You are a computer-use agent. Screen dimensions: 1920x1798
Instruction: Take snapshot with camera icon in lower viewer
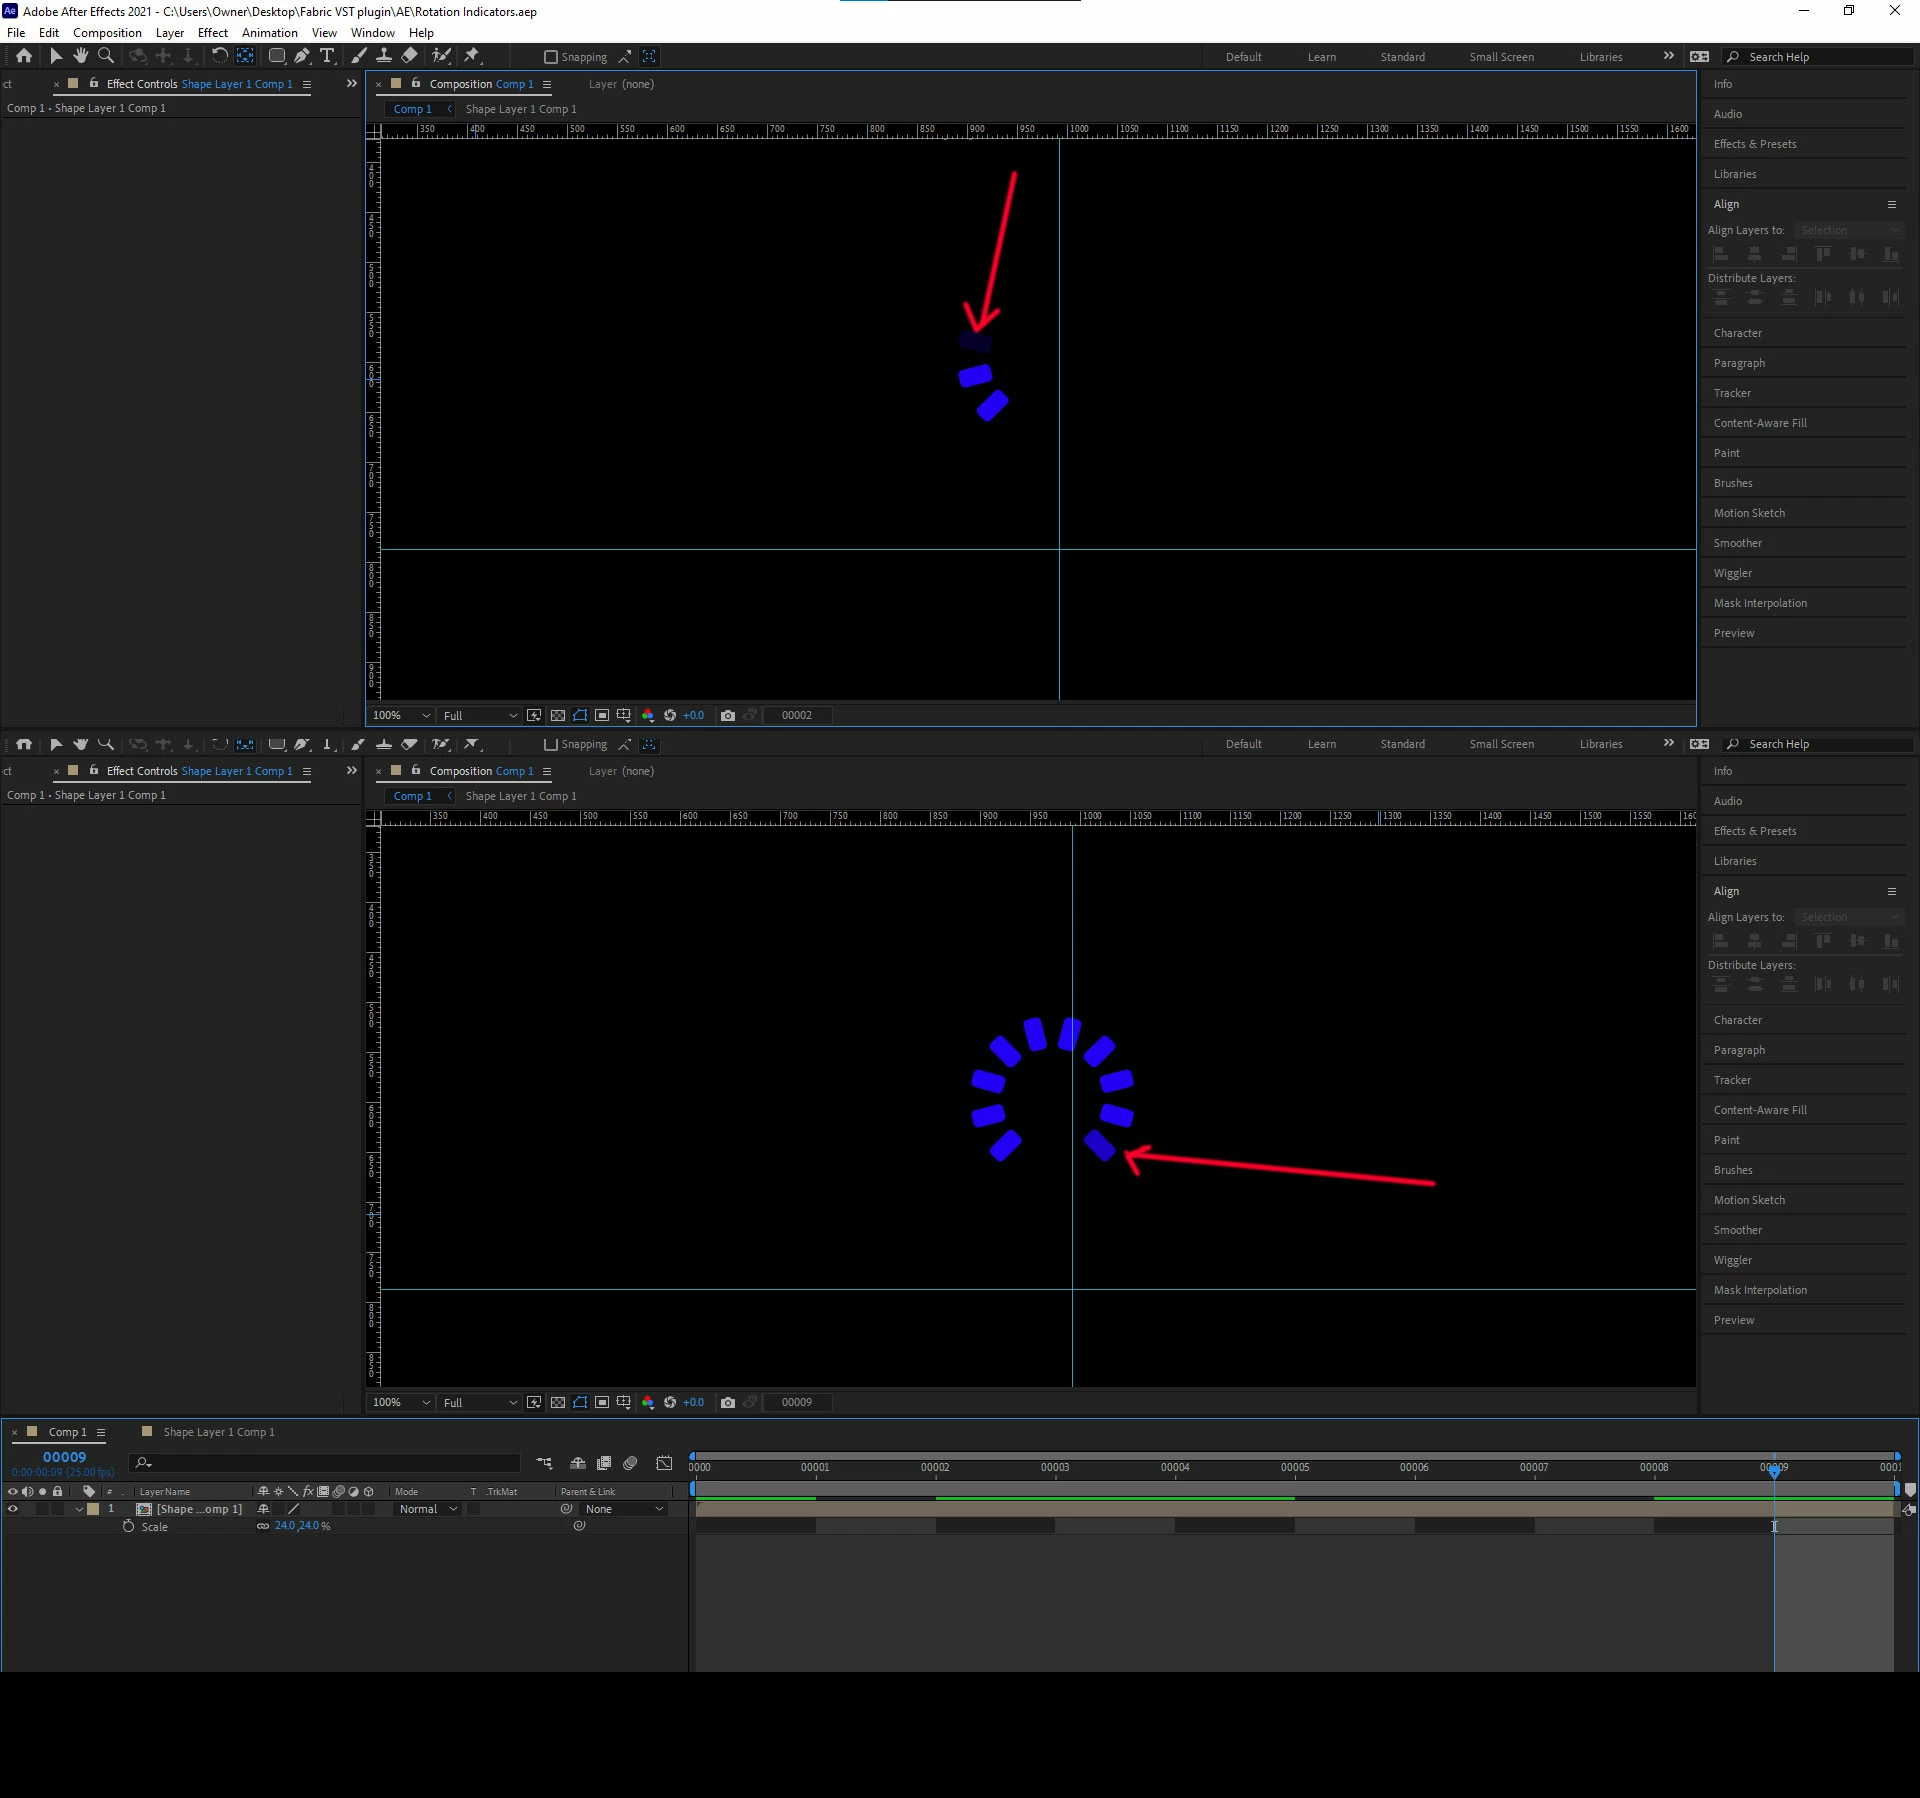tap(728, 1402)
